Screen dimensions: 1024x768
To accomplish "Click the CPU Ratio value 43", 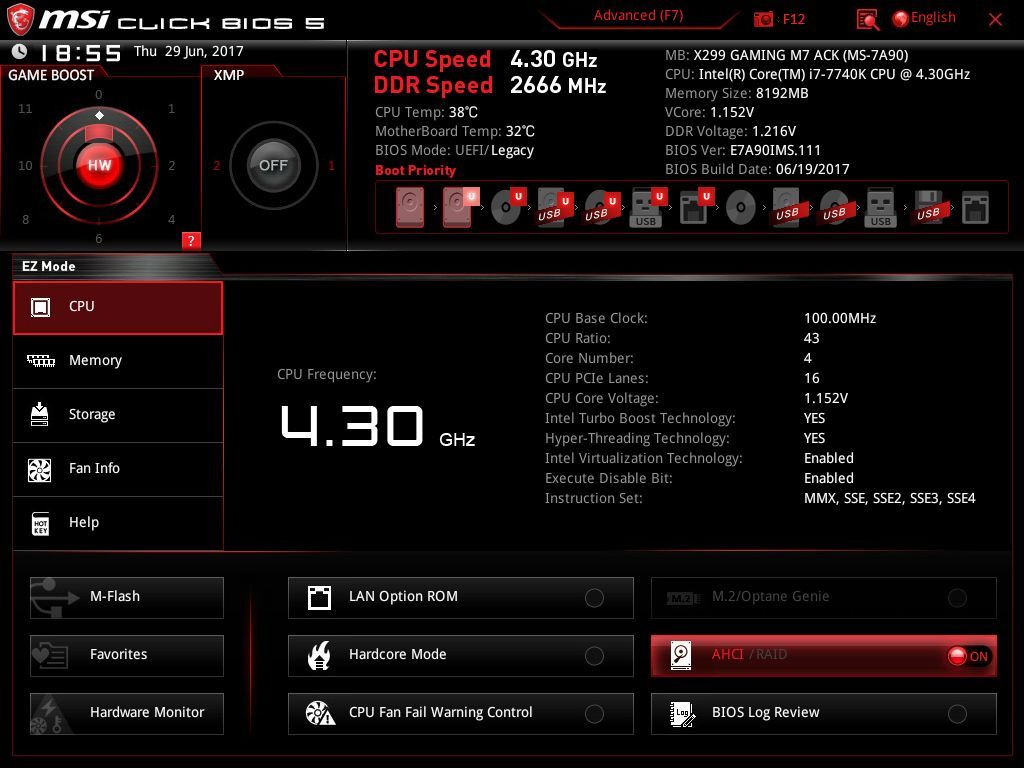I will pos(811,338).
